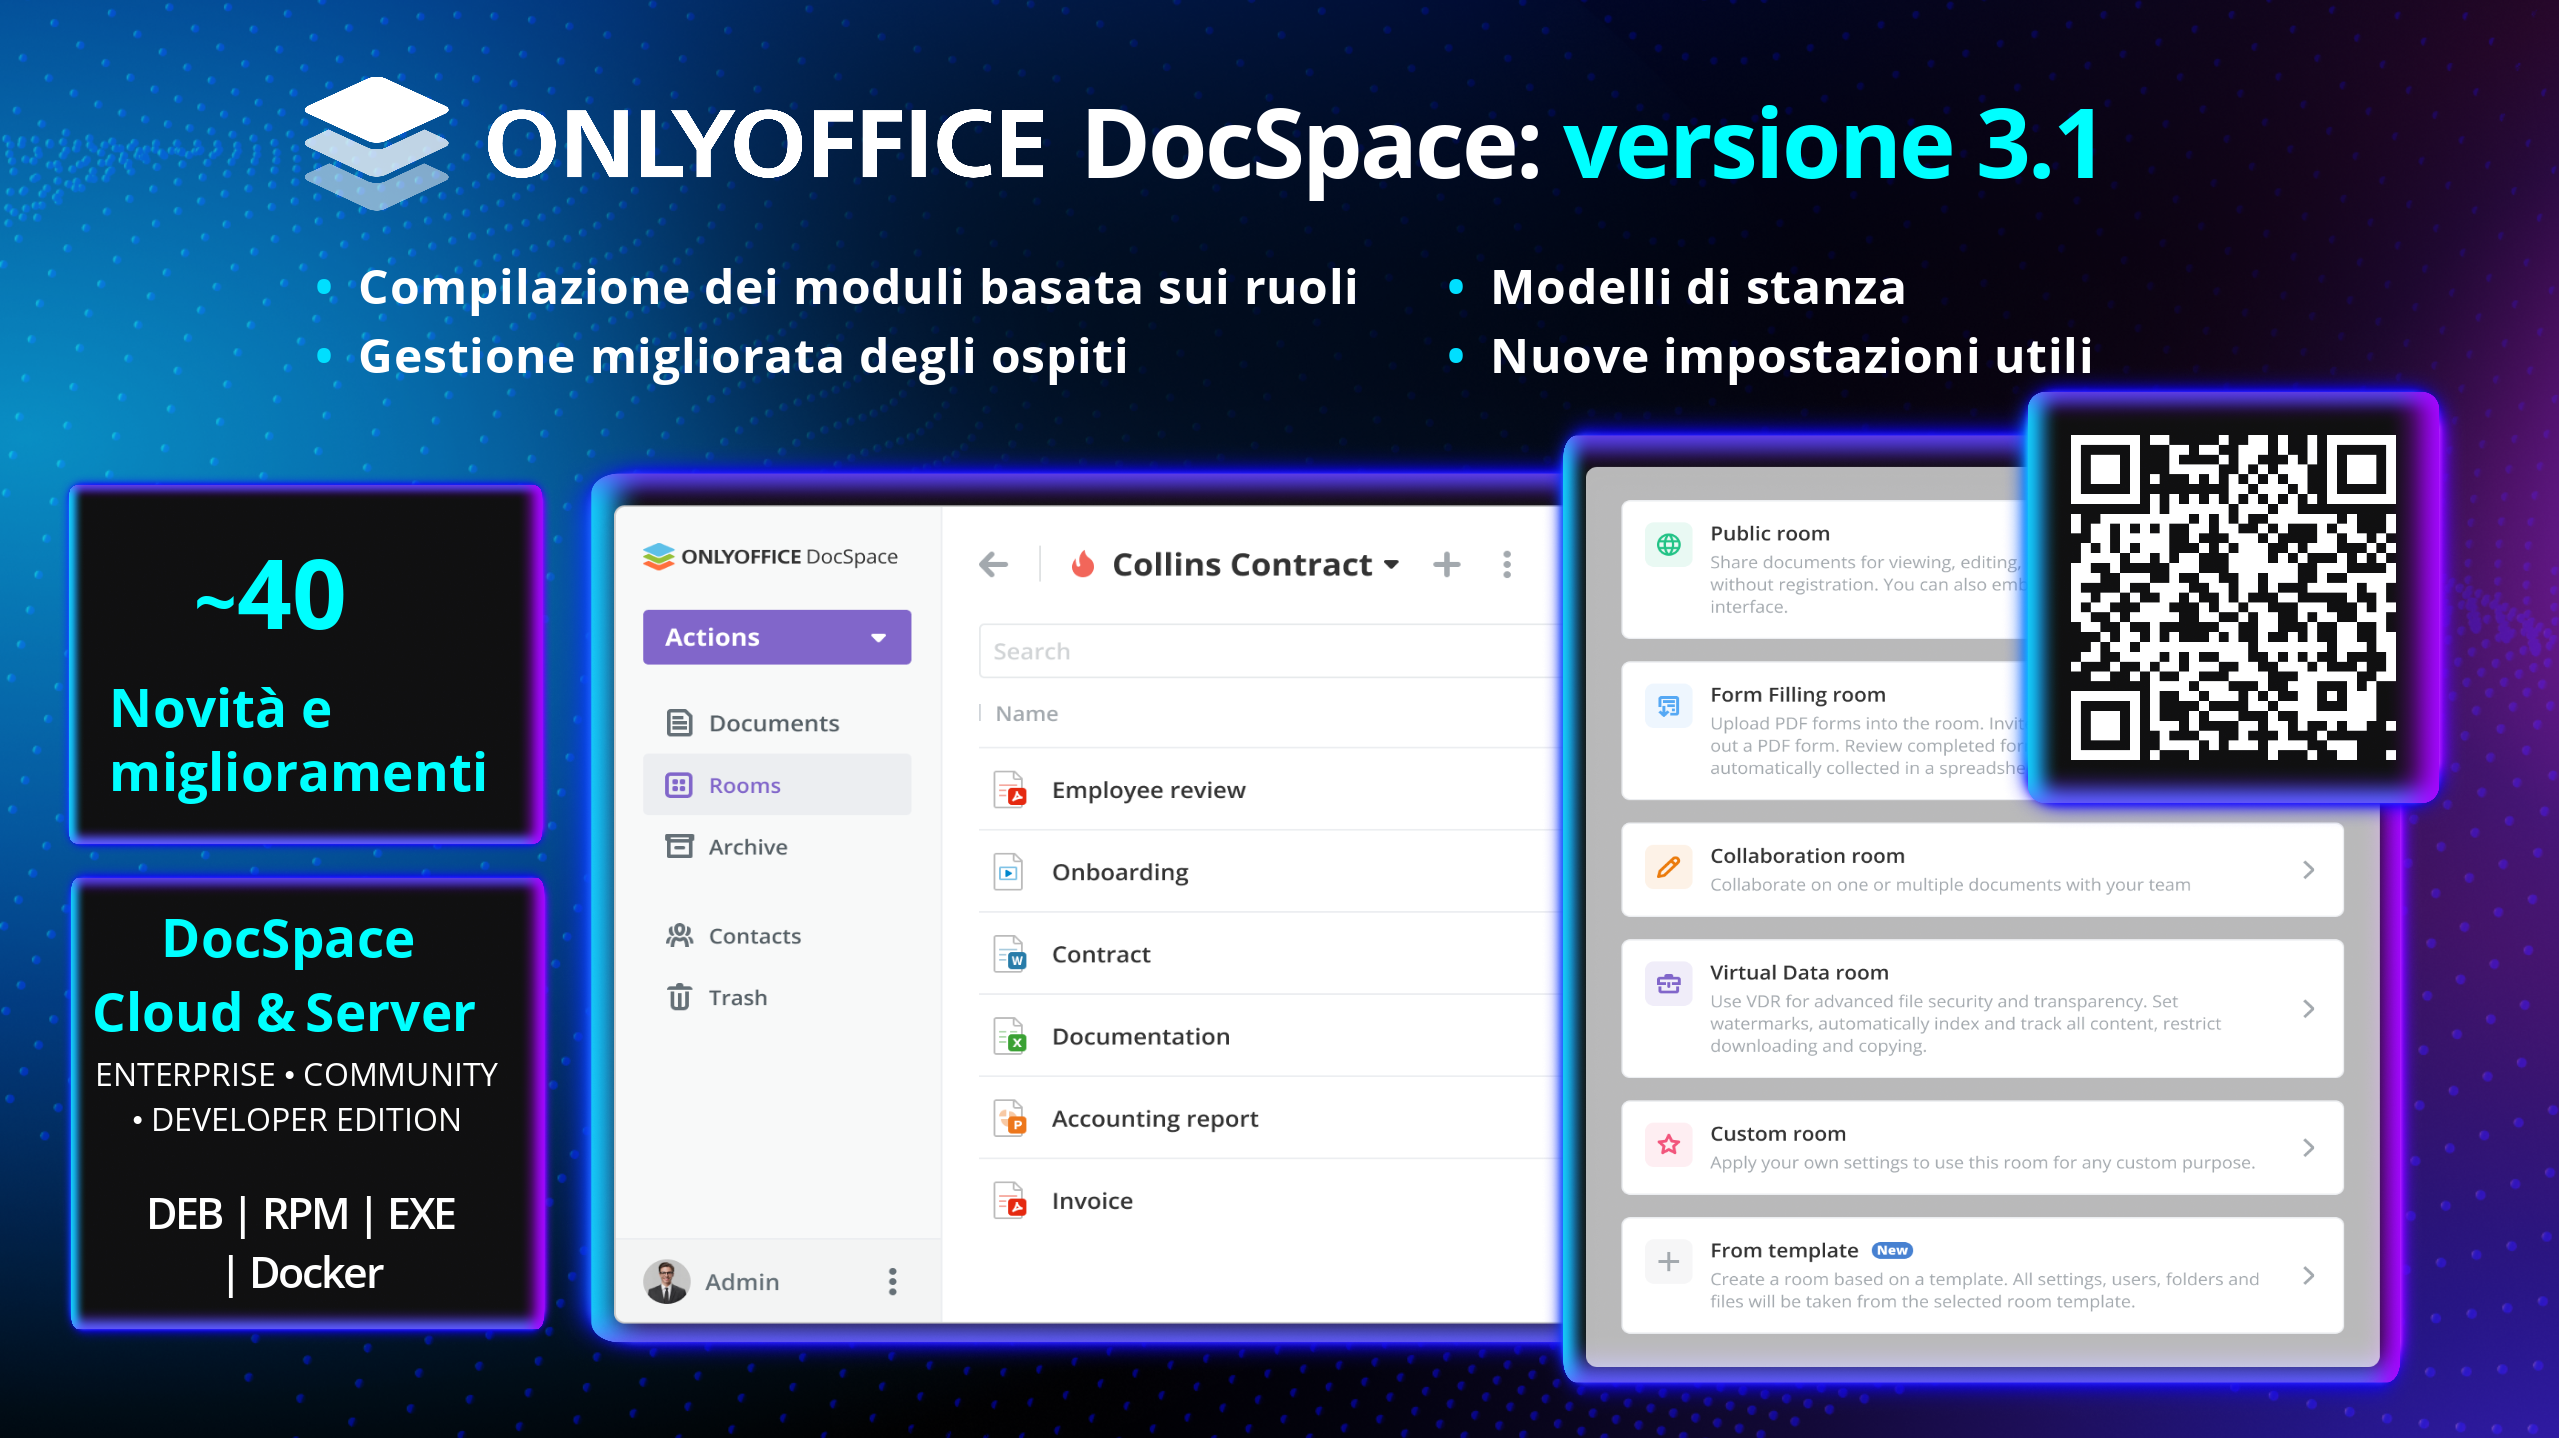Expand From template with its chevron
Image resolution: width=2559 pixels, height=1438 pixels.
pos(2308,1275)
